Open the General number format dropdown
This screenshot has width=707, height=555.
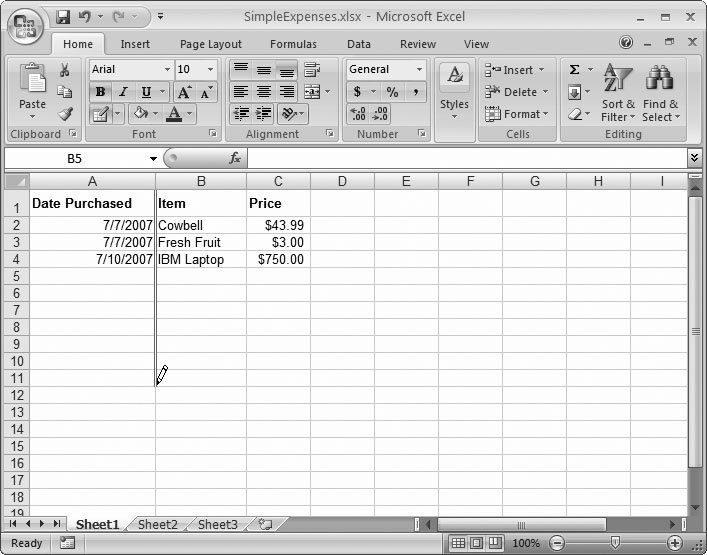coord(419,69)
